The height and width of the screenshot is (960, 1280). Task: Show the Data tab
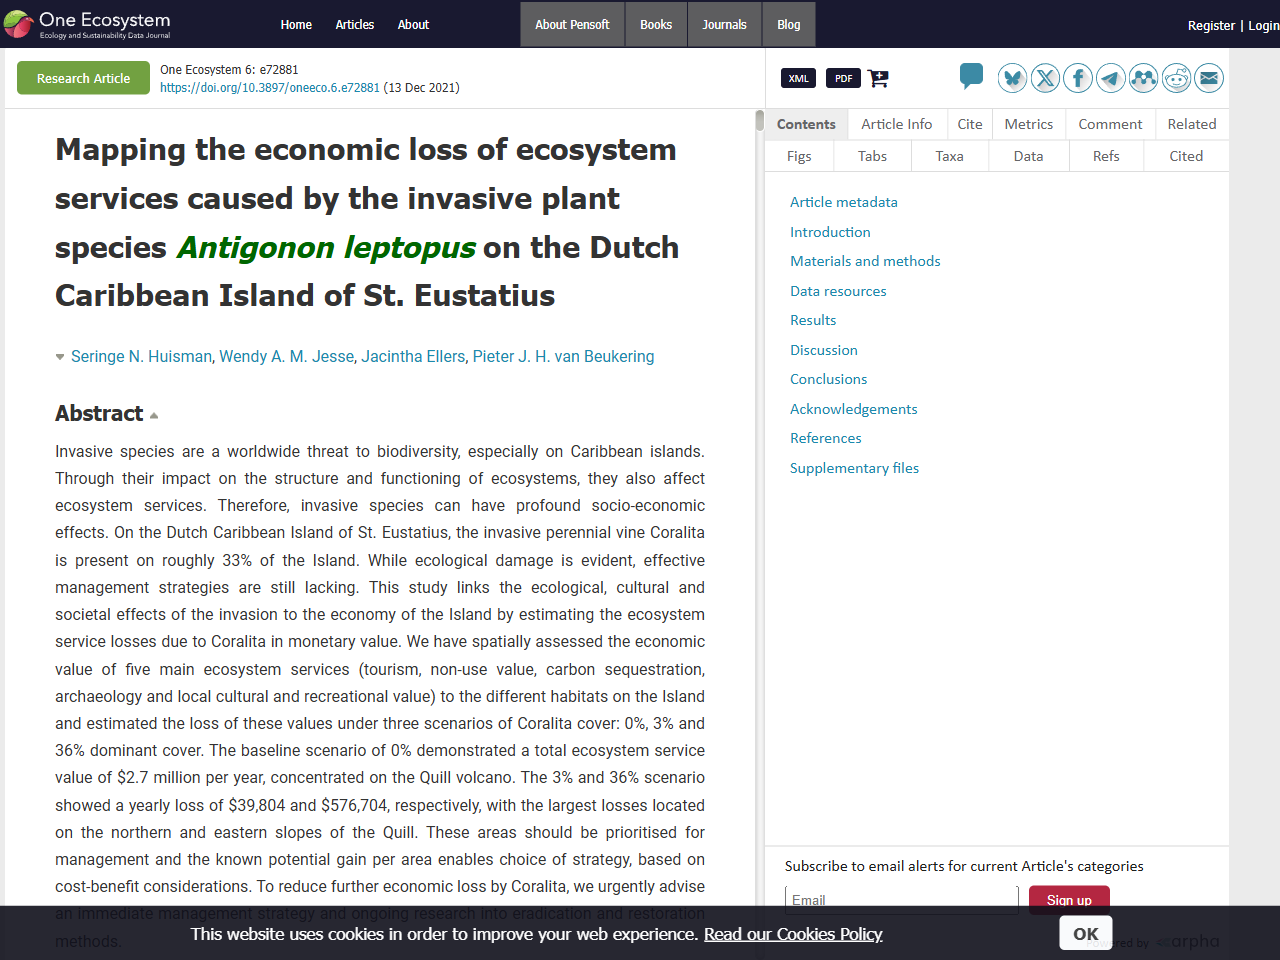coord(1028,156)
